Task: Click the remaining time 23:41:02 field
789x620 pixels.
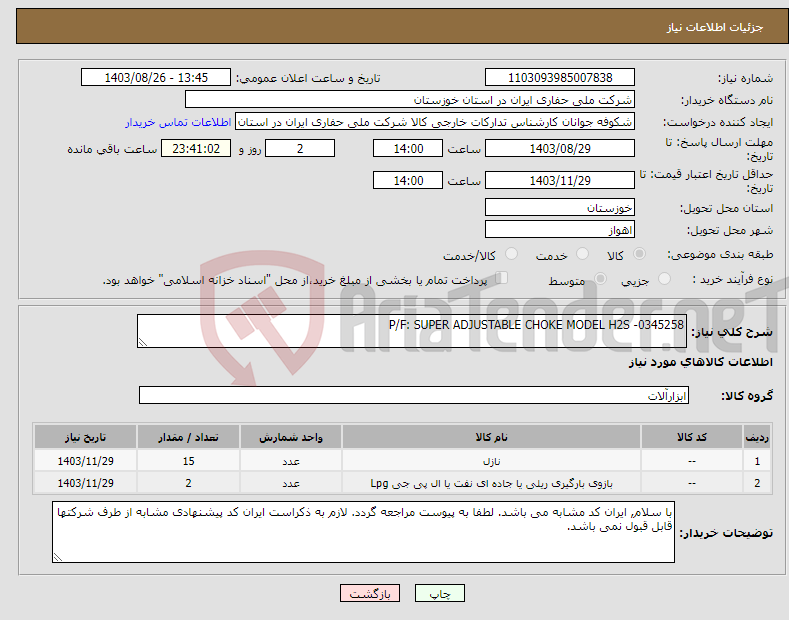Action: click(x=196, y=148)
